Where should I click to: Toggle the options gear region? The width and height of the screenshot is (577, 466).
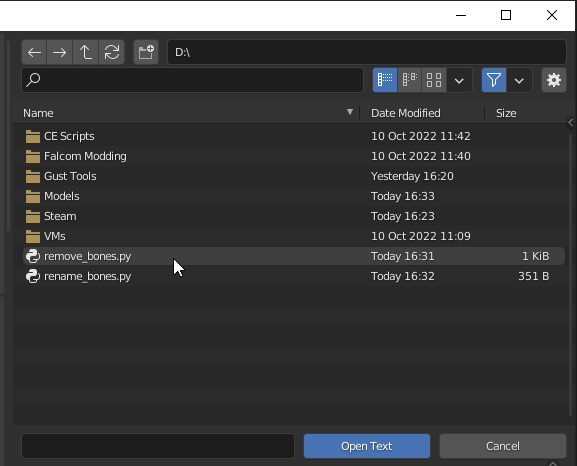(x=554, y=80)
